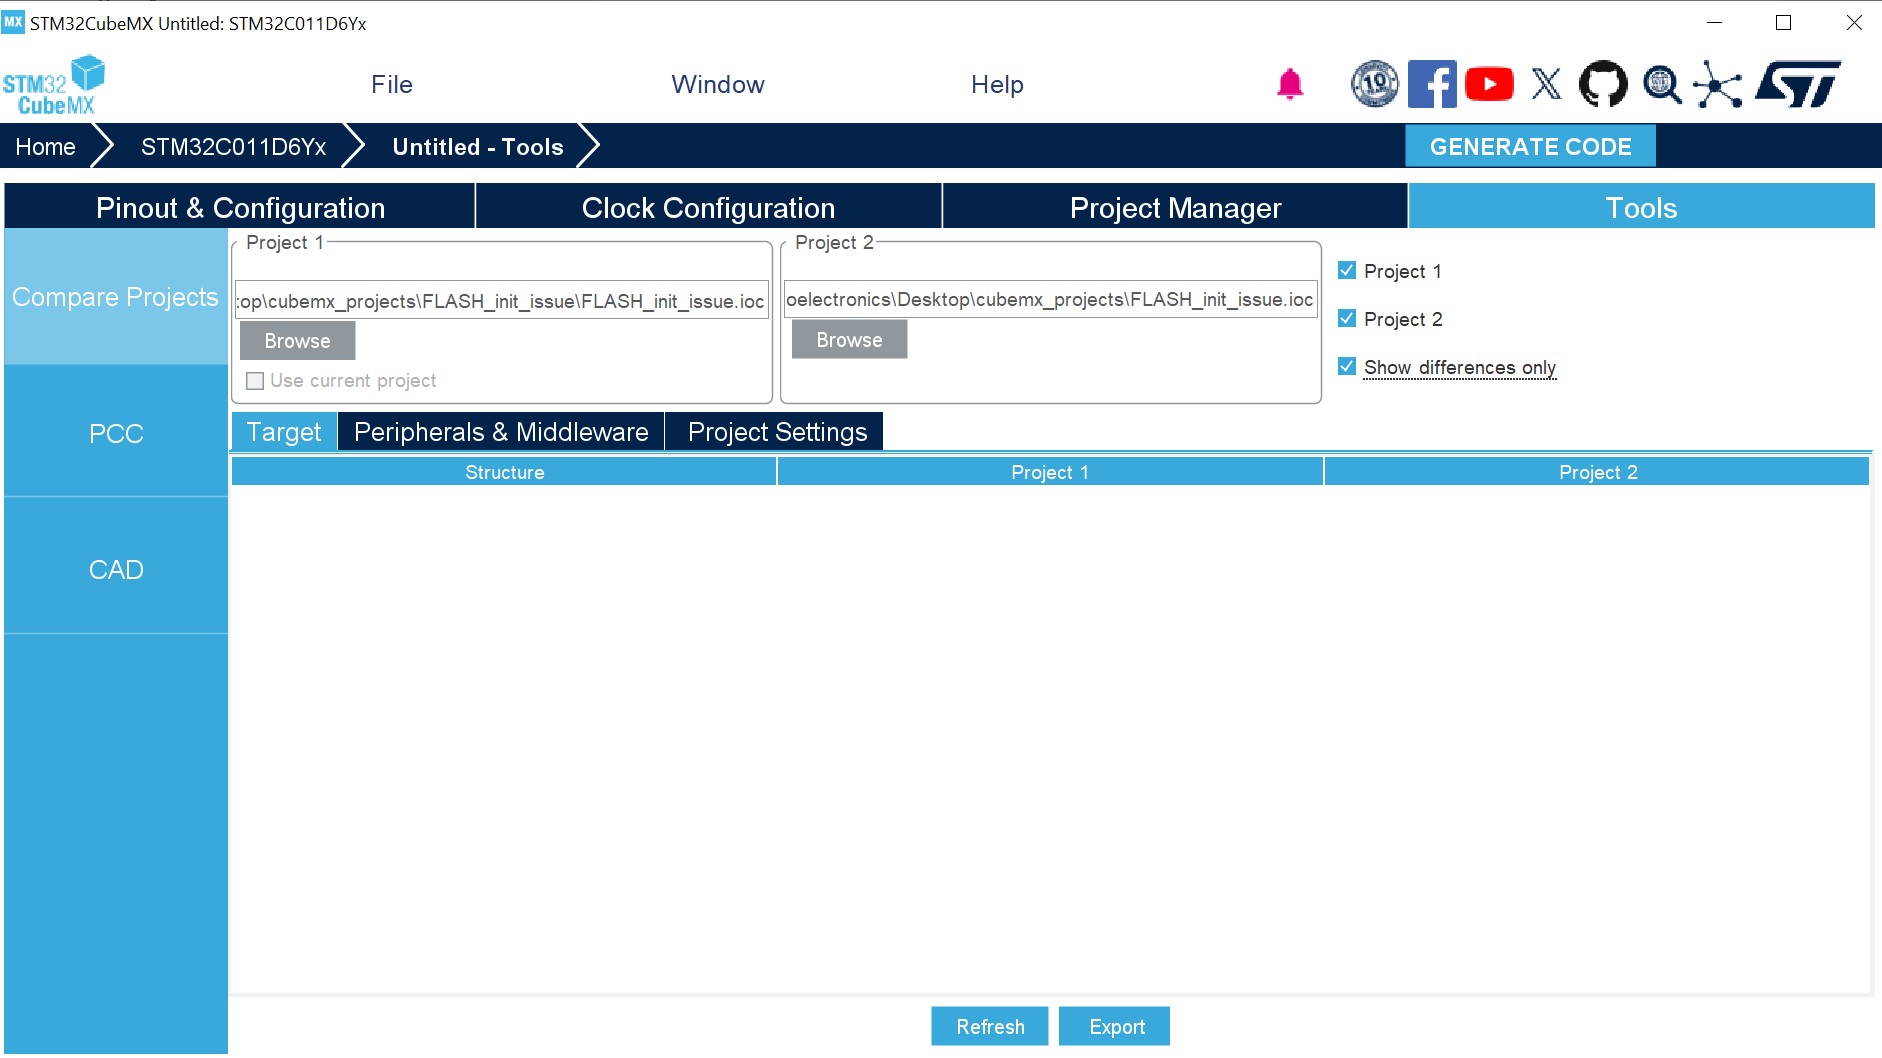Viewport: 1882px width, 1058px height.
Task: Click the Project 2 path field
Action: click(x=1050, y=299)
